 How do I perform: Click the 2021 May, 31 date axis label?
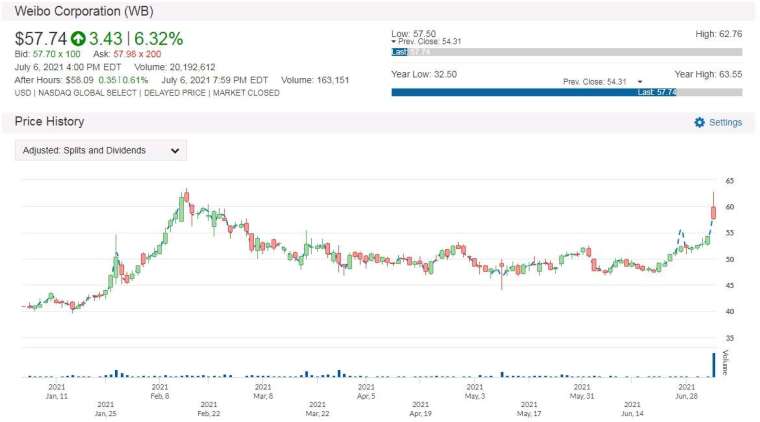click(x=582, y=391)
